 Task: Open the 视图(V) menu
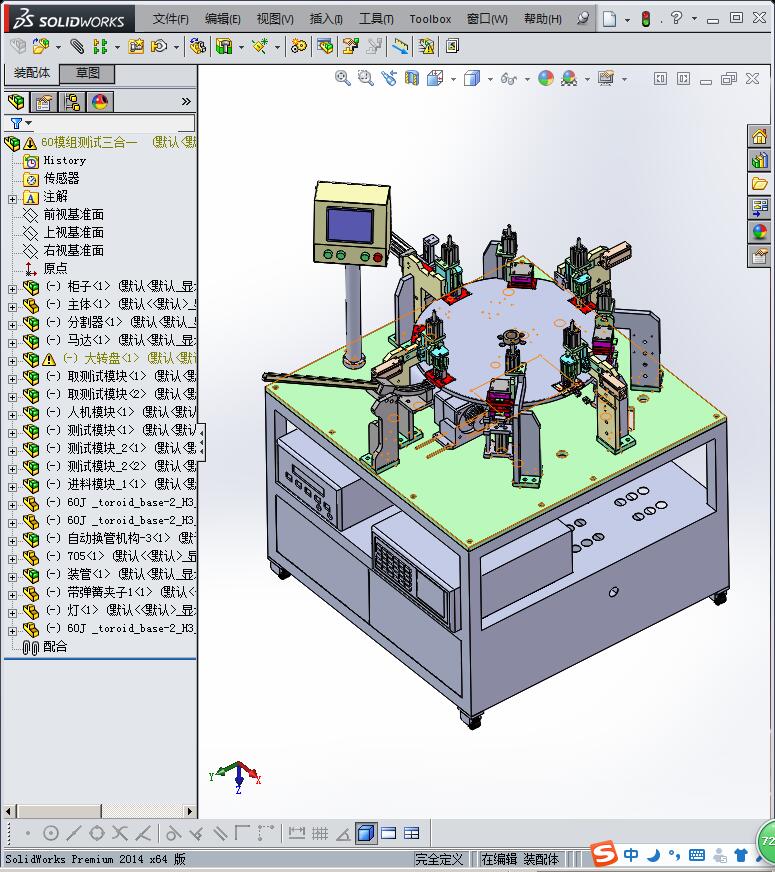(x=275, y=19)
